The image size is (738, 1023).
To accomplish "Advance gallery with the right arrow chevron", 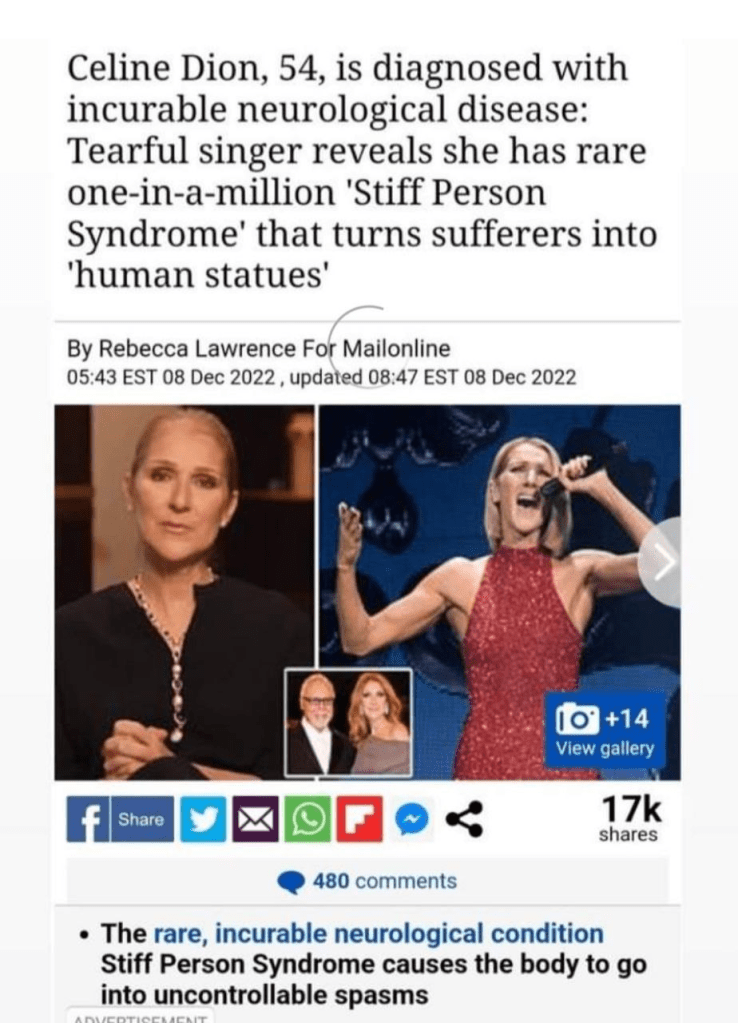I will (660, 563).
